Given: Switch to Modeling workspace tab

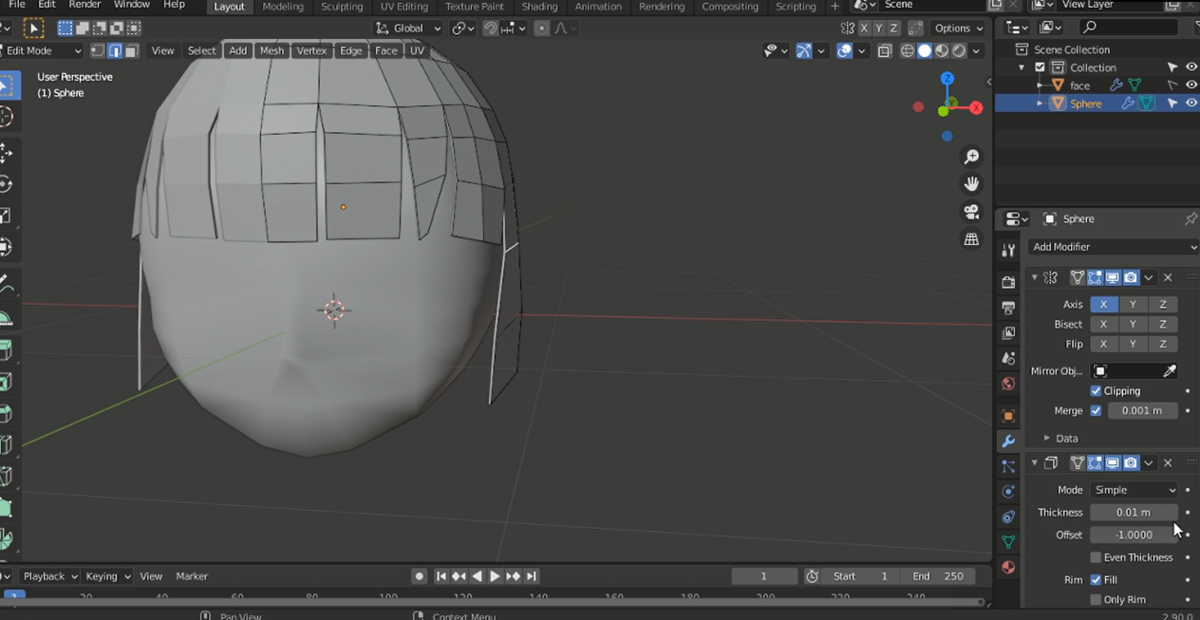Looking at the screenshot, I should (x=283, y=6).
